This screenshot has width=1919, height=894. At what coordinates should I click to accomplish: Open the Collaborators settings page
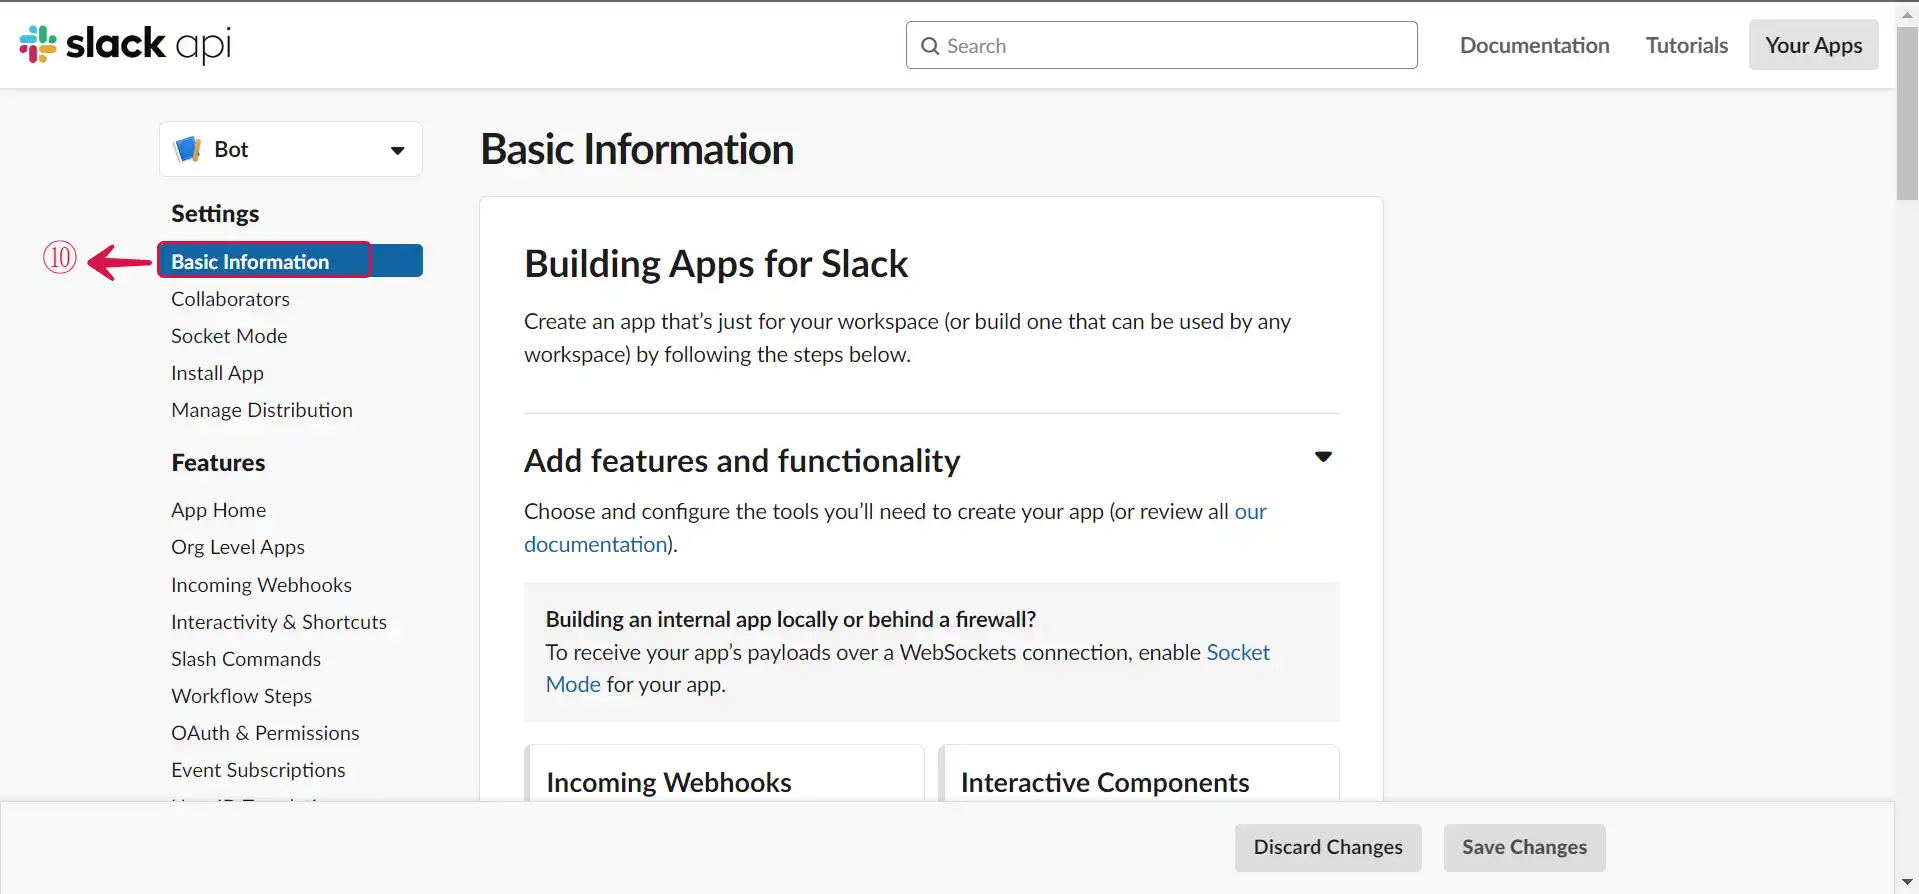[230, 299]
